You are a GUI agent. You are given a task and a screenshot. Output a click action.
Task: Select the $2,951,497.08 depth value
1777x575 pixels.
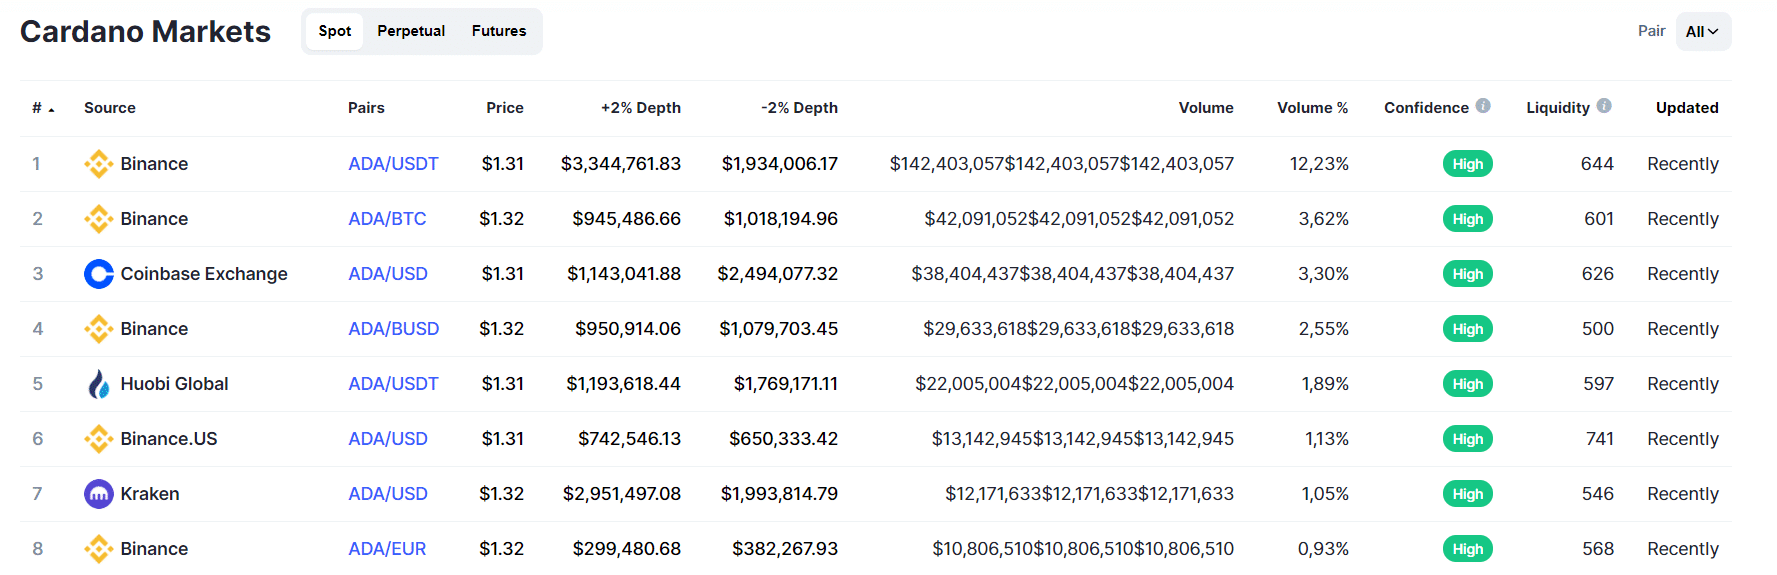[x=622, y=494]
